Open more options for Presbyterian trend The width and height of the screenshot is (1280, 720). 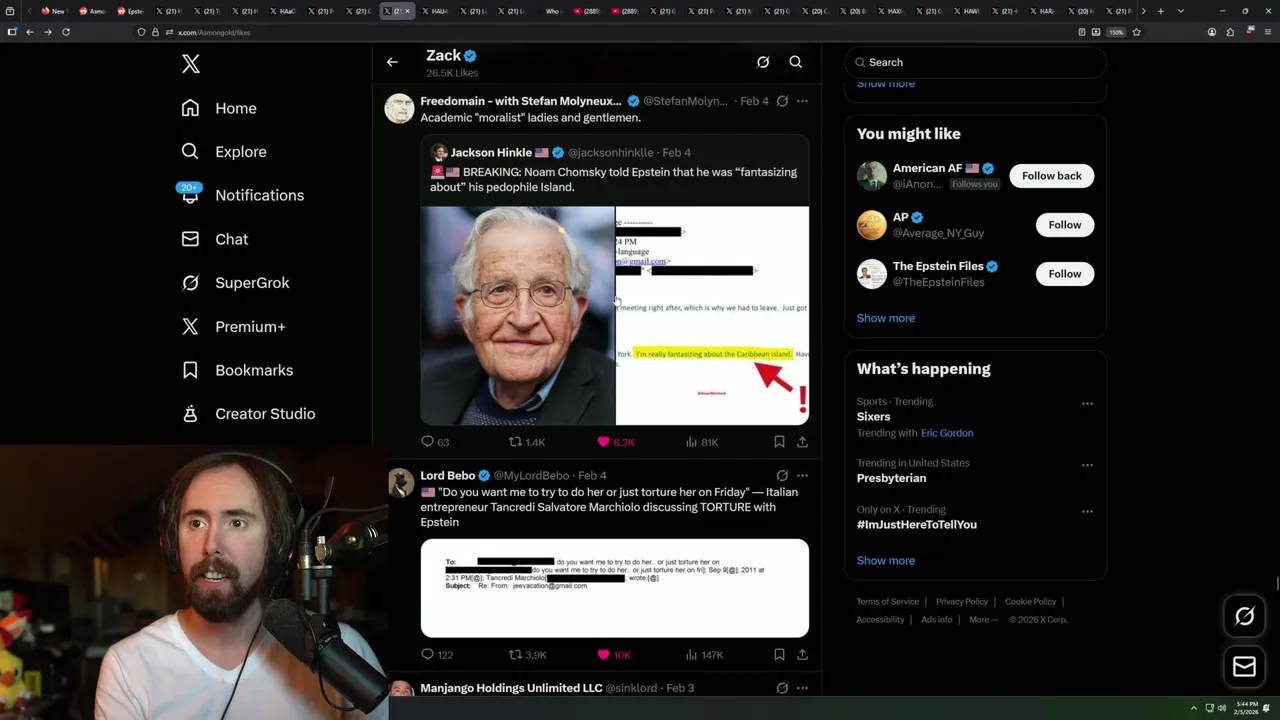pyautogui.click(x=1087, y=465)
